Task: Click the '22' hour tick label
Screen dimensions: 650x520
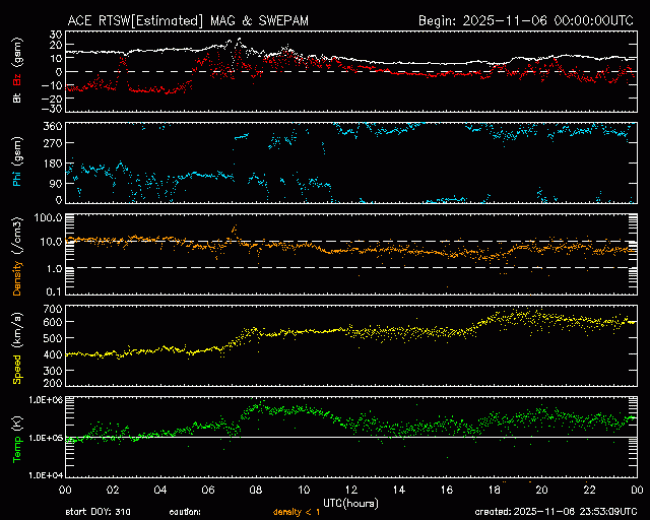Action: pos(589,490)
